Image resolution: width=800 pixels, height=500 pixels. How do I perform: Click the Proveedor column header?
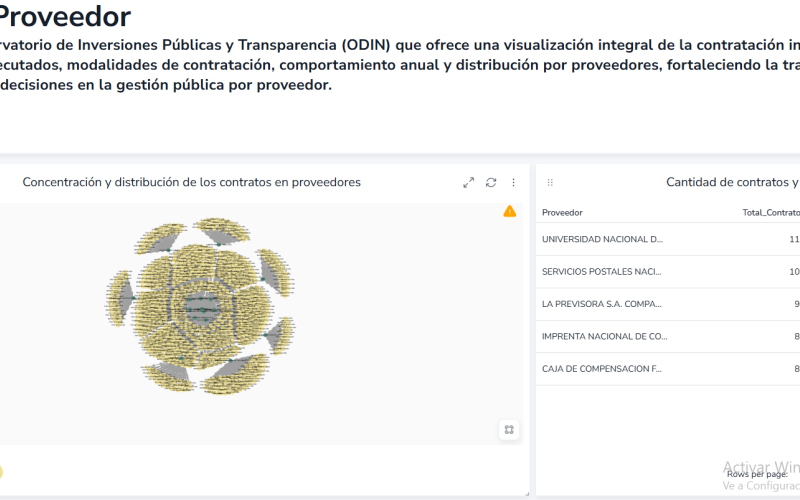(562, 213)
